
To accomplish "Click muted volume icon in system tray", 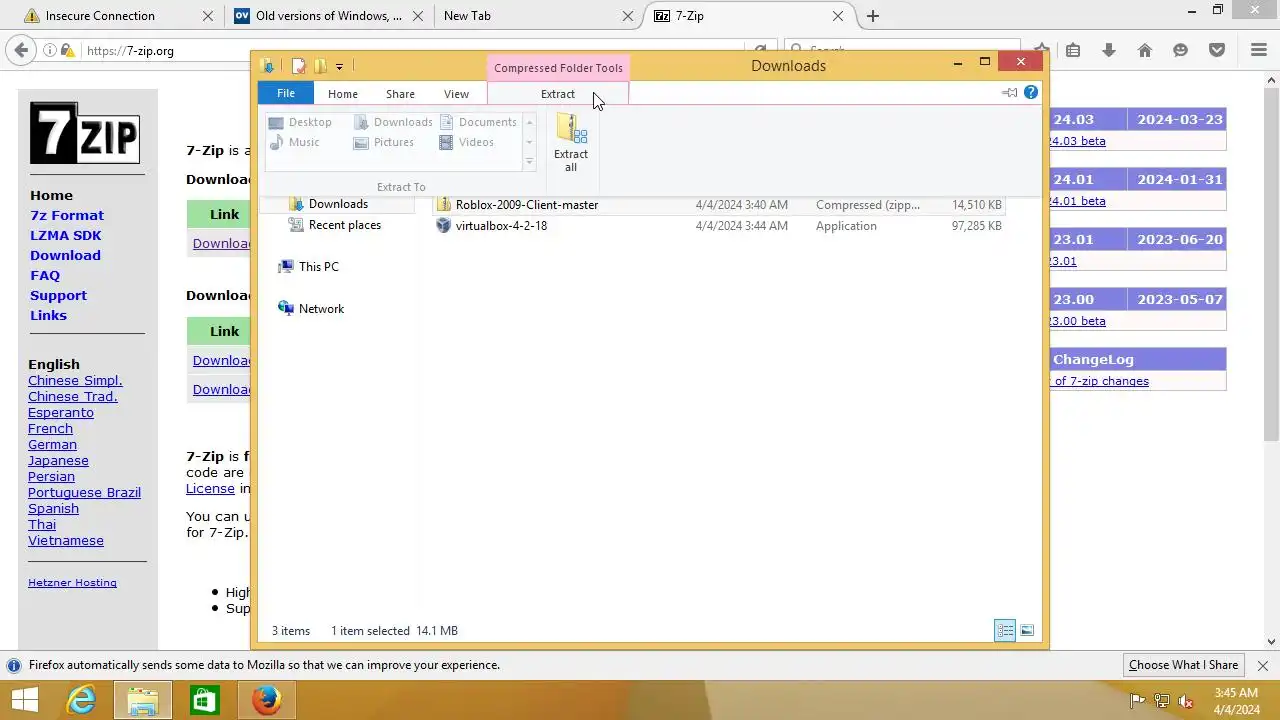I will click(x=1186, y=701).
